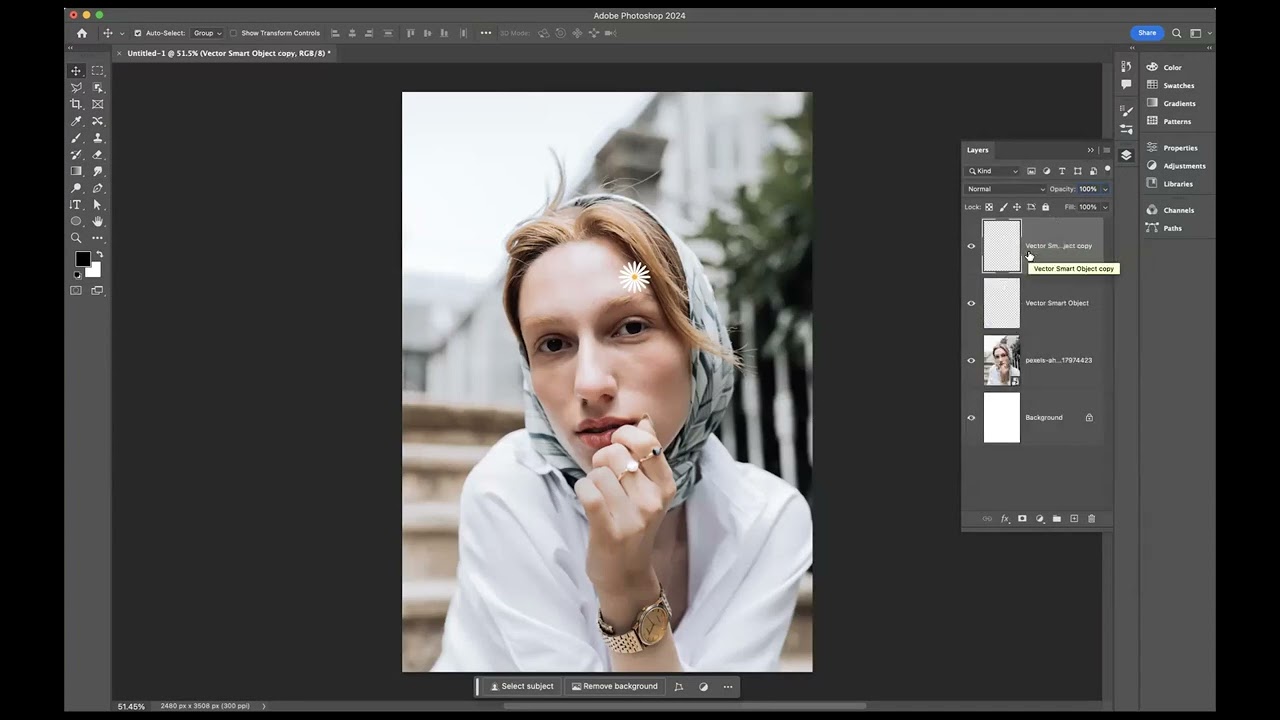Open the Fill slider dropdown arrow
The width and height of the screenshot is (1280, 720).
coord(1104,207)
